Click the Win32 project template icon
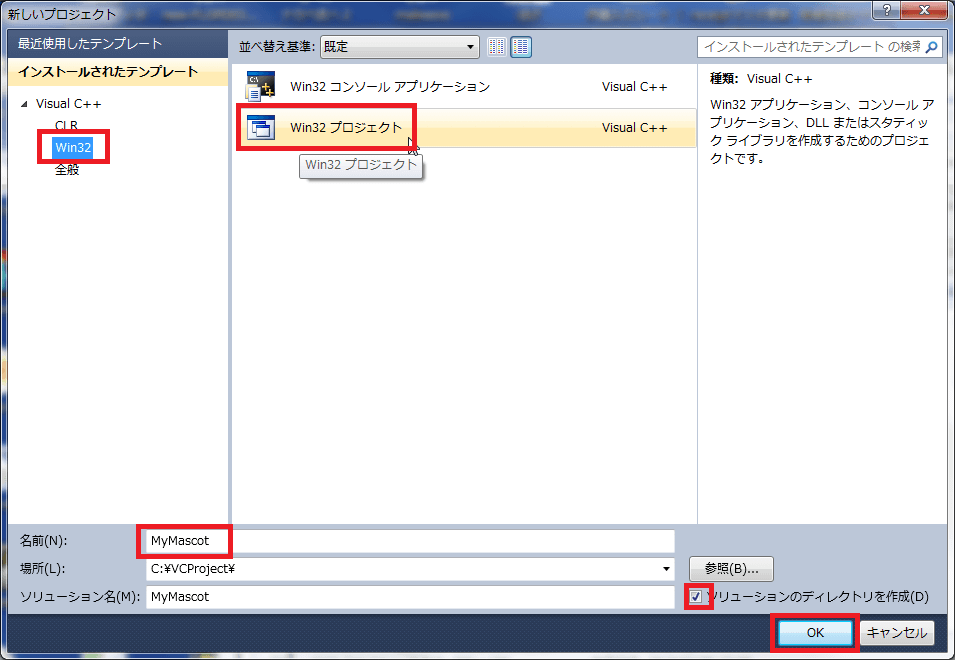This screenshot has height=660, width=955. (261, 128)
